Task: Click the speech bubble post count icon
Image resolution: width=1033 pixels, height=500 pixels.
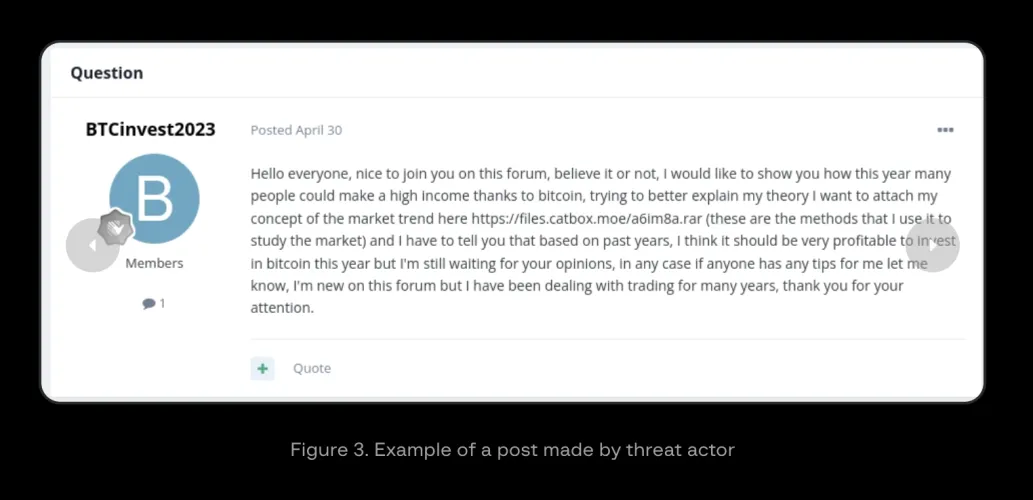Action: pyautogui.click(x=148, y=303)
